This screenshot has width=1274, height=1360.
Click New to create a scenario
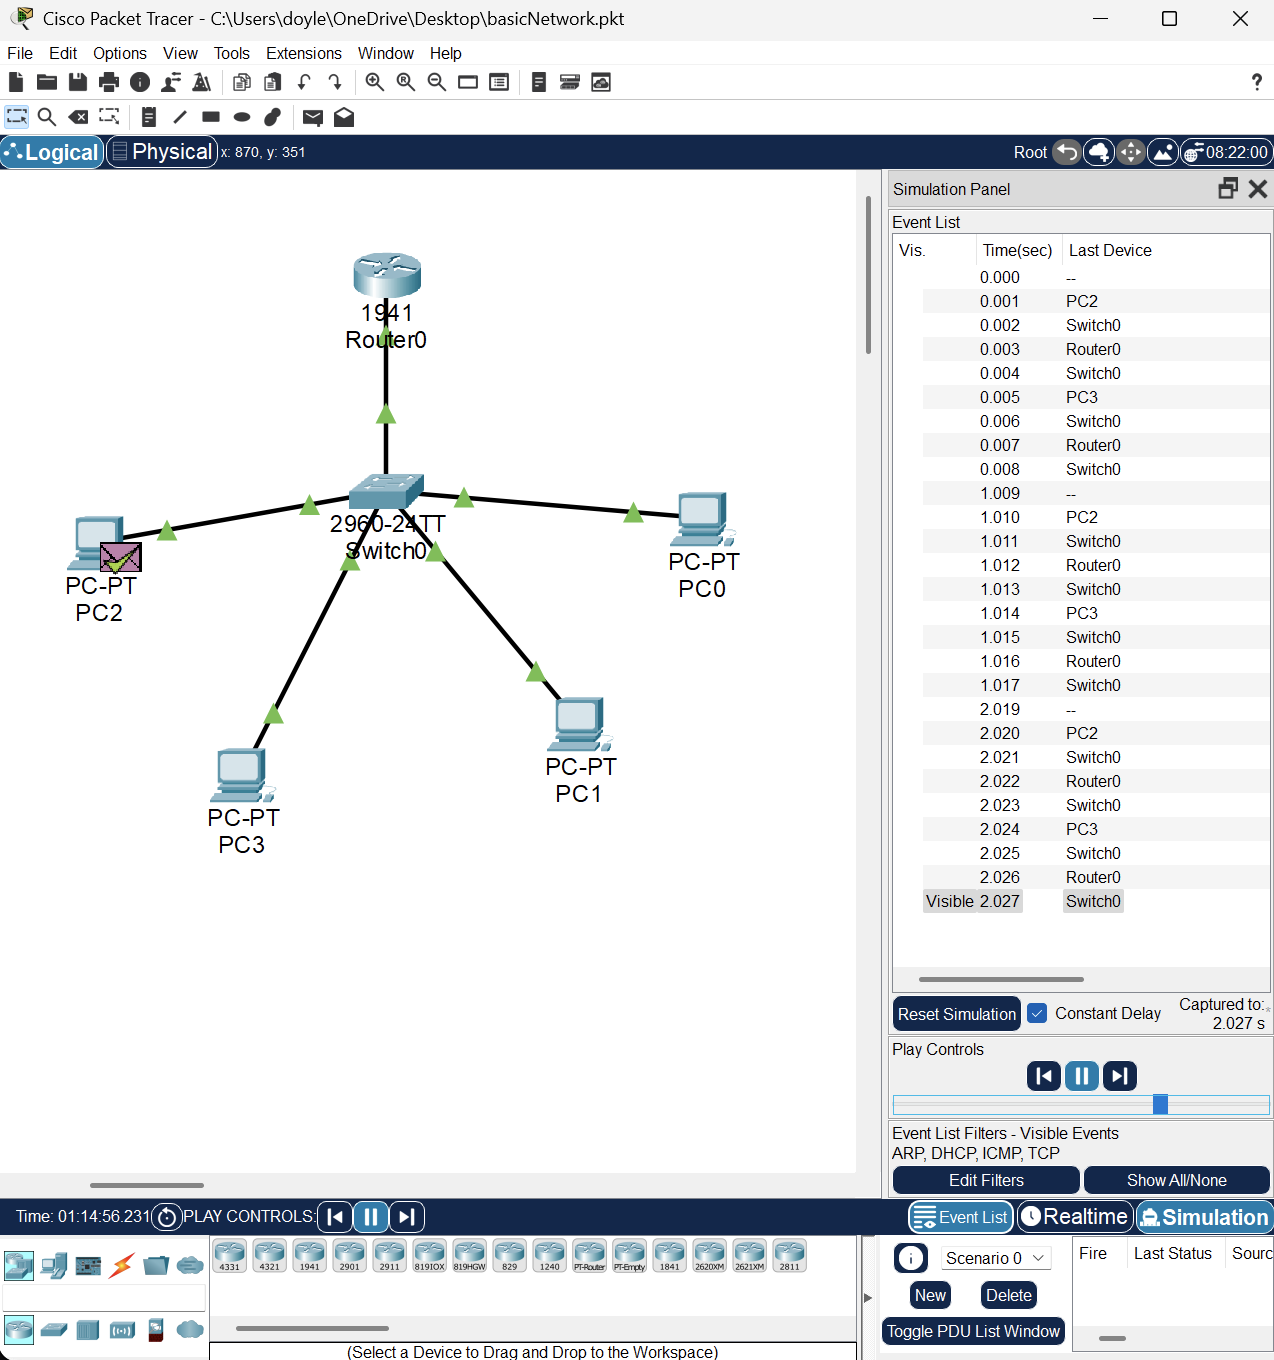point(930,1295)
